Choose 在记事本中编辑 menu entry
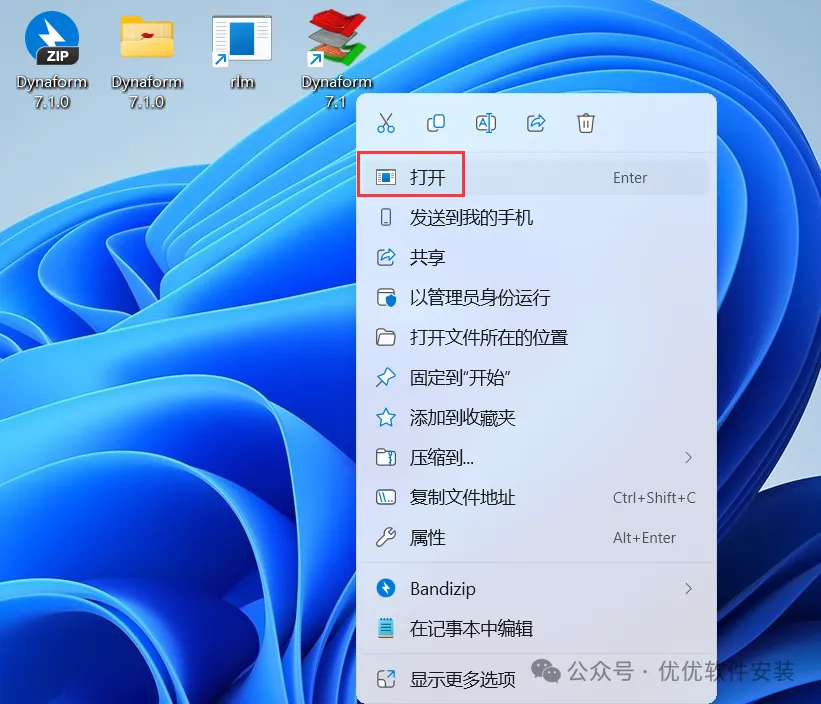The height and width of the screenshot is (704, 821). (536, 628)
